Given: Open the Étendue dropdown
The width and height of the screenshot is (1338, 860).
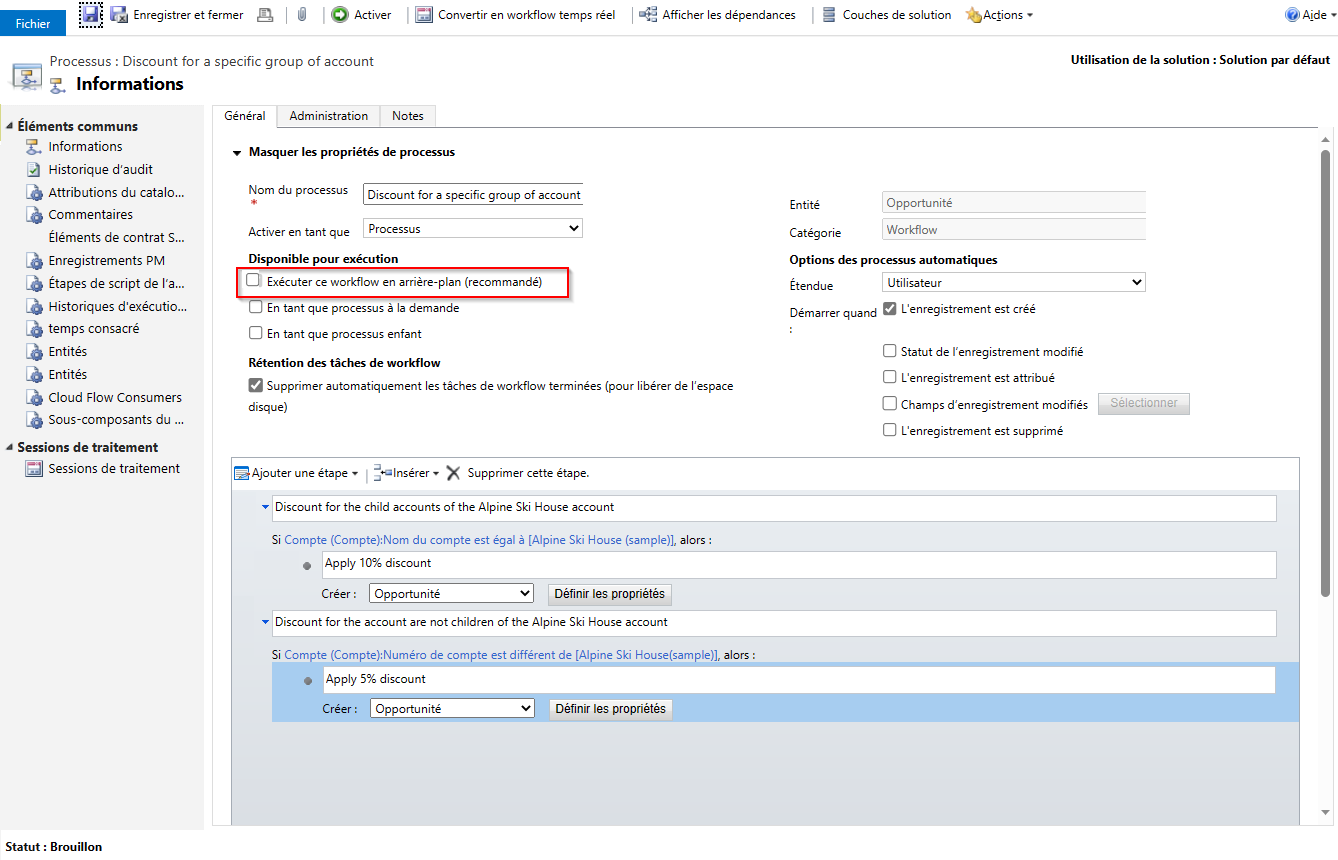Looking at the screenshot, I should tap(1013, 281).
